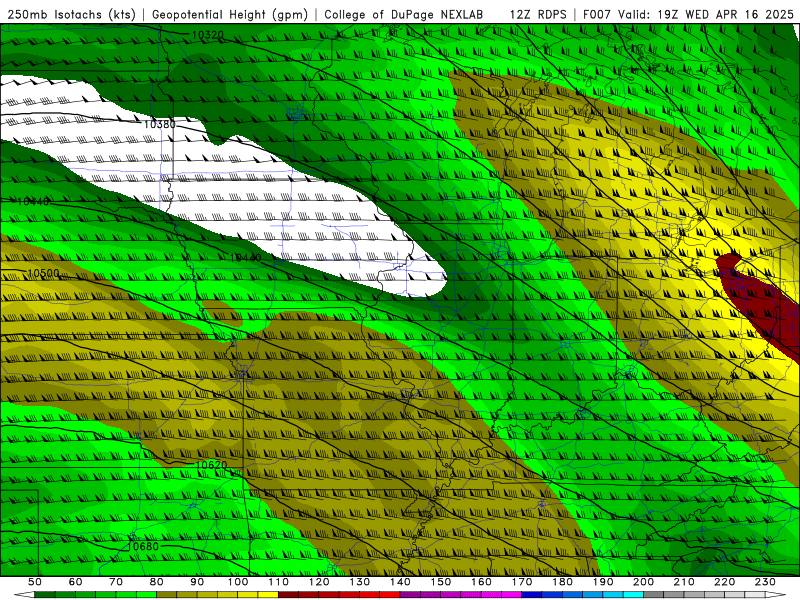Screen dimensions: 800x600
Task: Select the "College of DuPage NEXLAB" credit text
Action: click(x=404, y=14)
